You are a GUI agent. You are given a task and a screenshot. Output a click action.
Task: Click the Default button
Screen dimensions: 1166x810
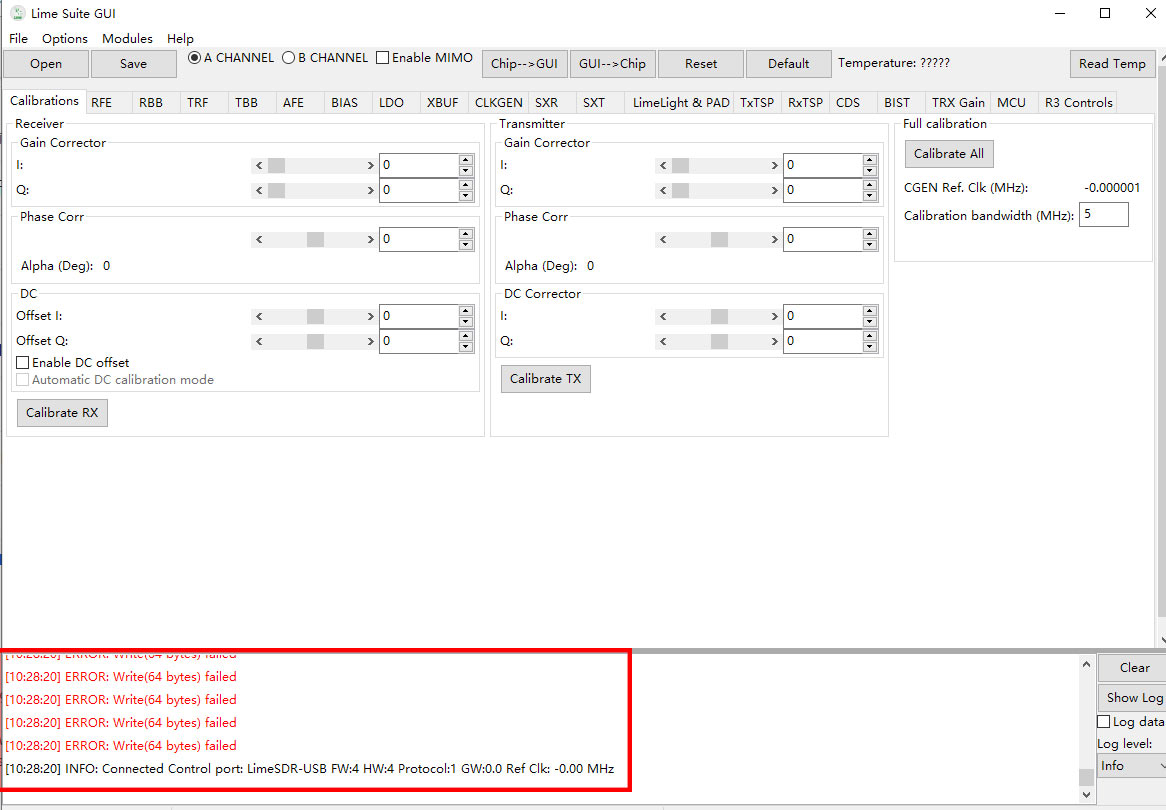788,64
